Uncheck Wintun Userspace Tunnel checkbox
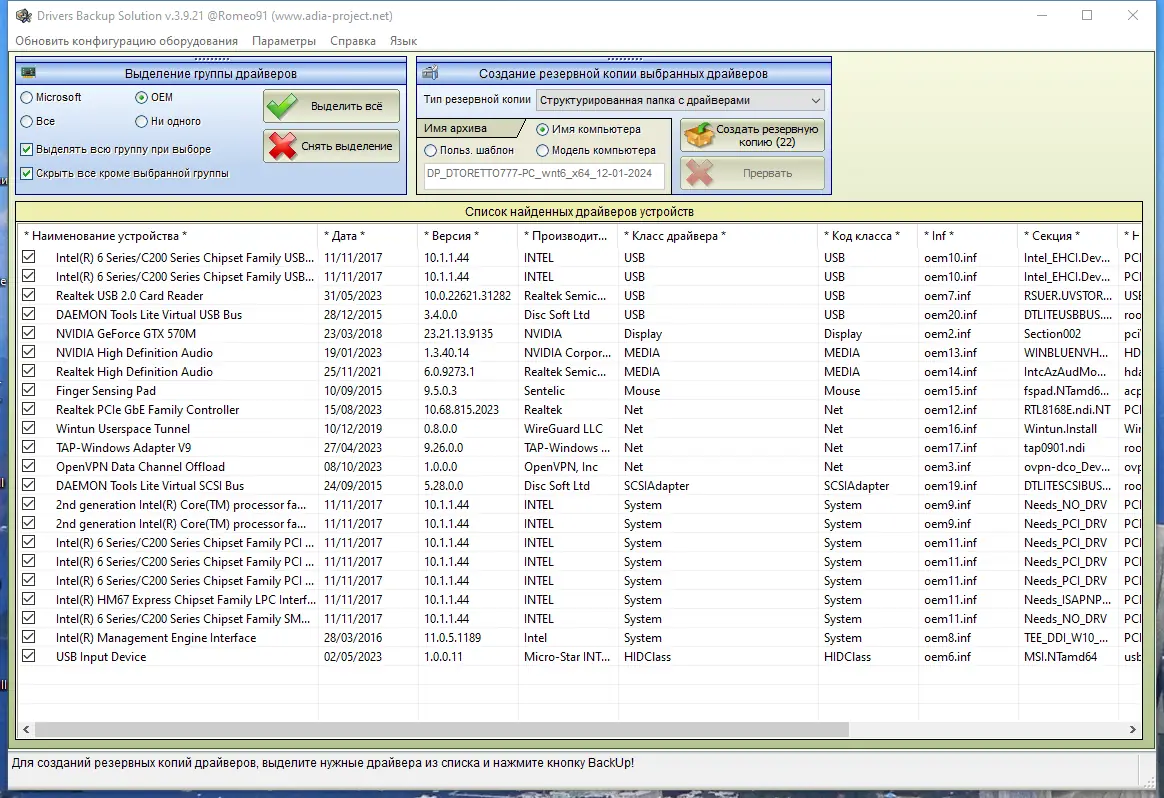Image resolution: width=1164 pixels, height=798 pixels. tap(28, 428)
